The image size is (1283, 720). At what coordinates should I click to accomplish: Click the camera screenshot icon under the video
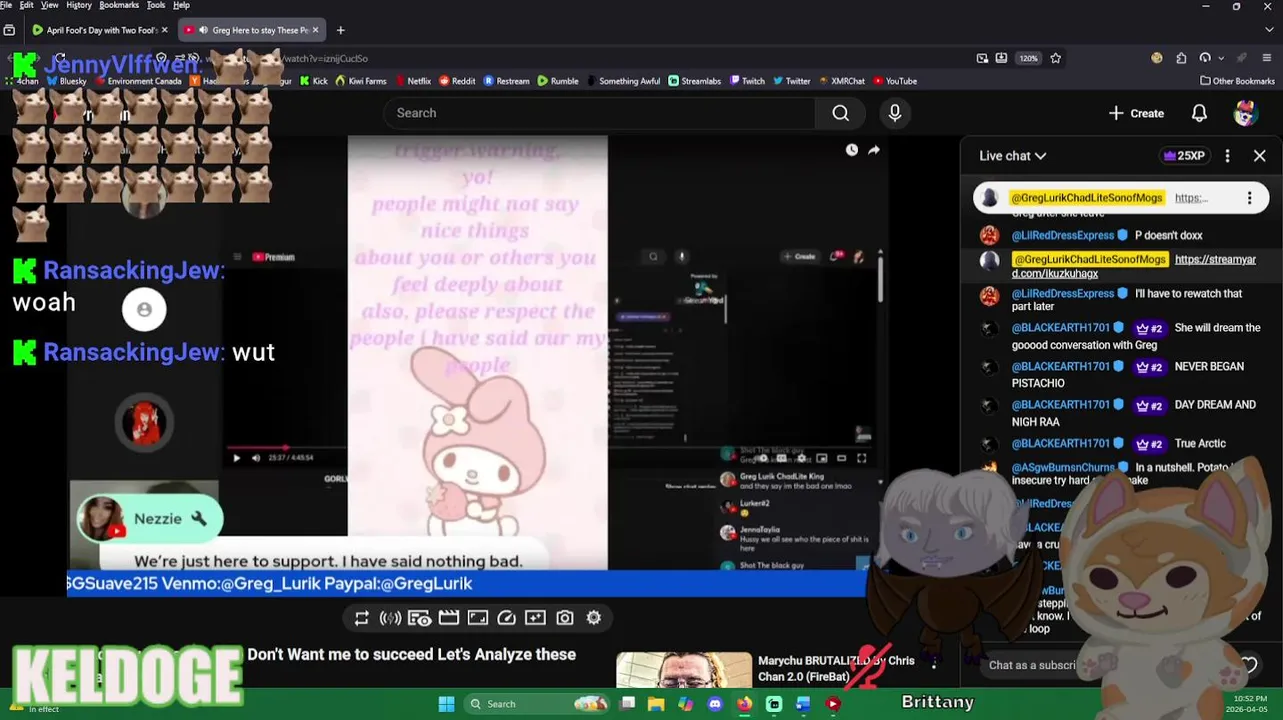(565, 618)
